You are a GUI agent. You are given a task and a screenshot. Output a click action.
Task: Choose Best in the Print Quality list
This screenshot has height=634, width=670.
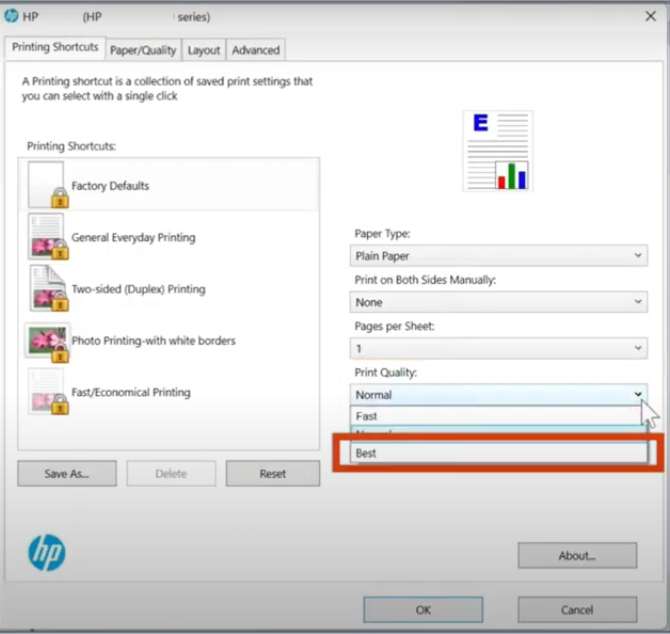point(498,453)
